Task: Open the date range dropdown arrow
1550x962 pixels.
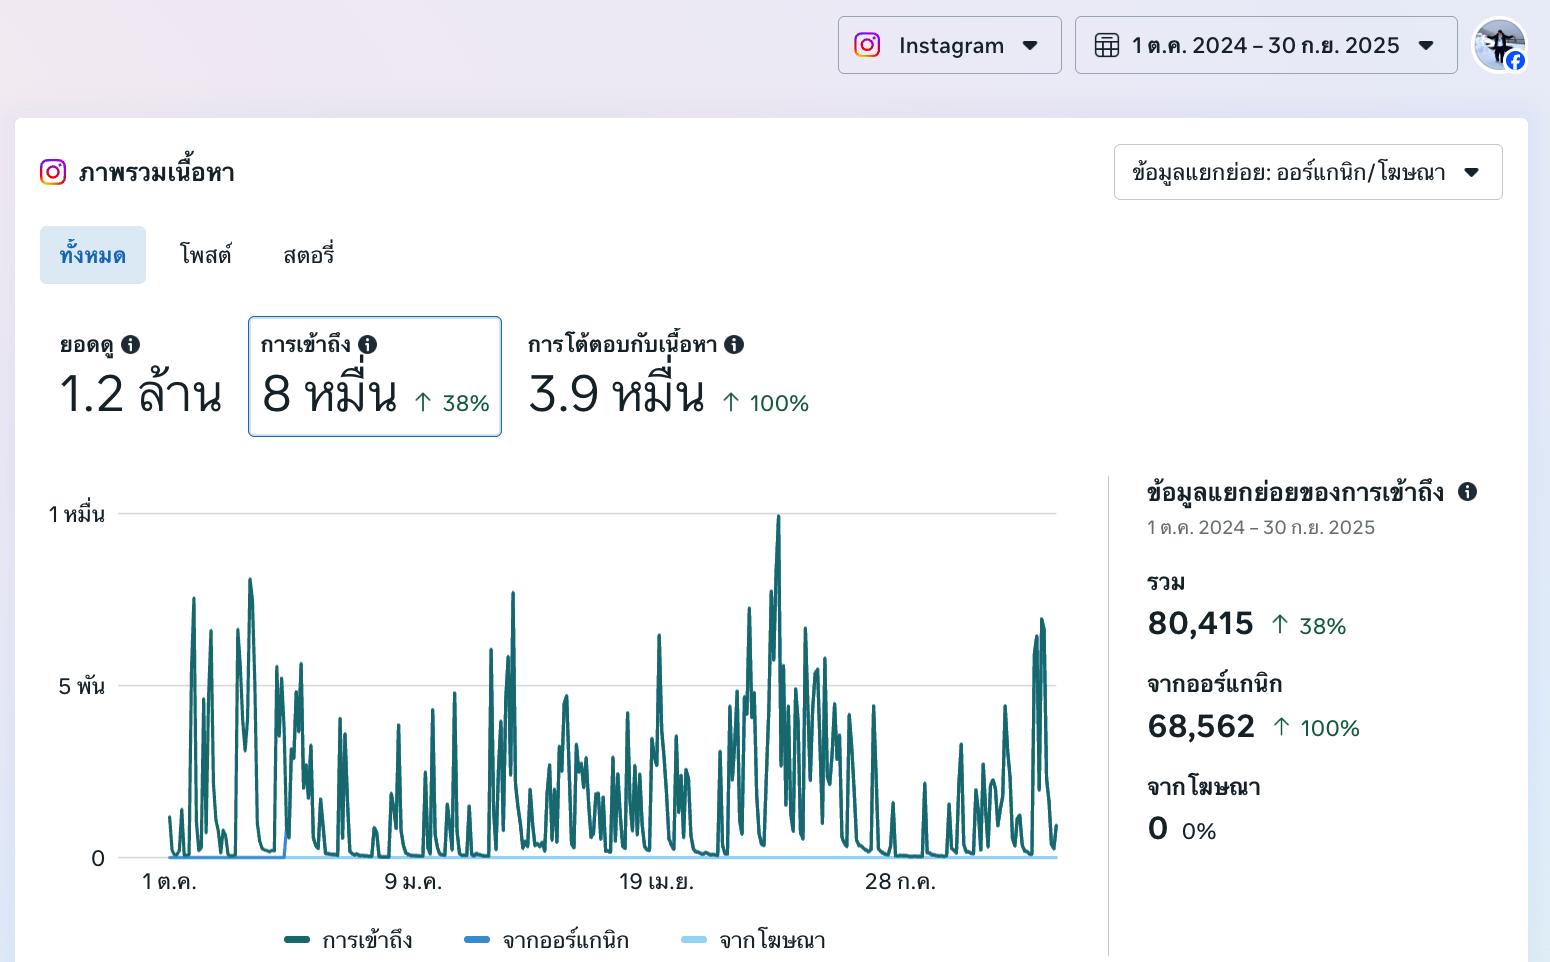Action: [1426, 46]
